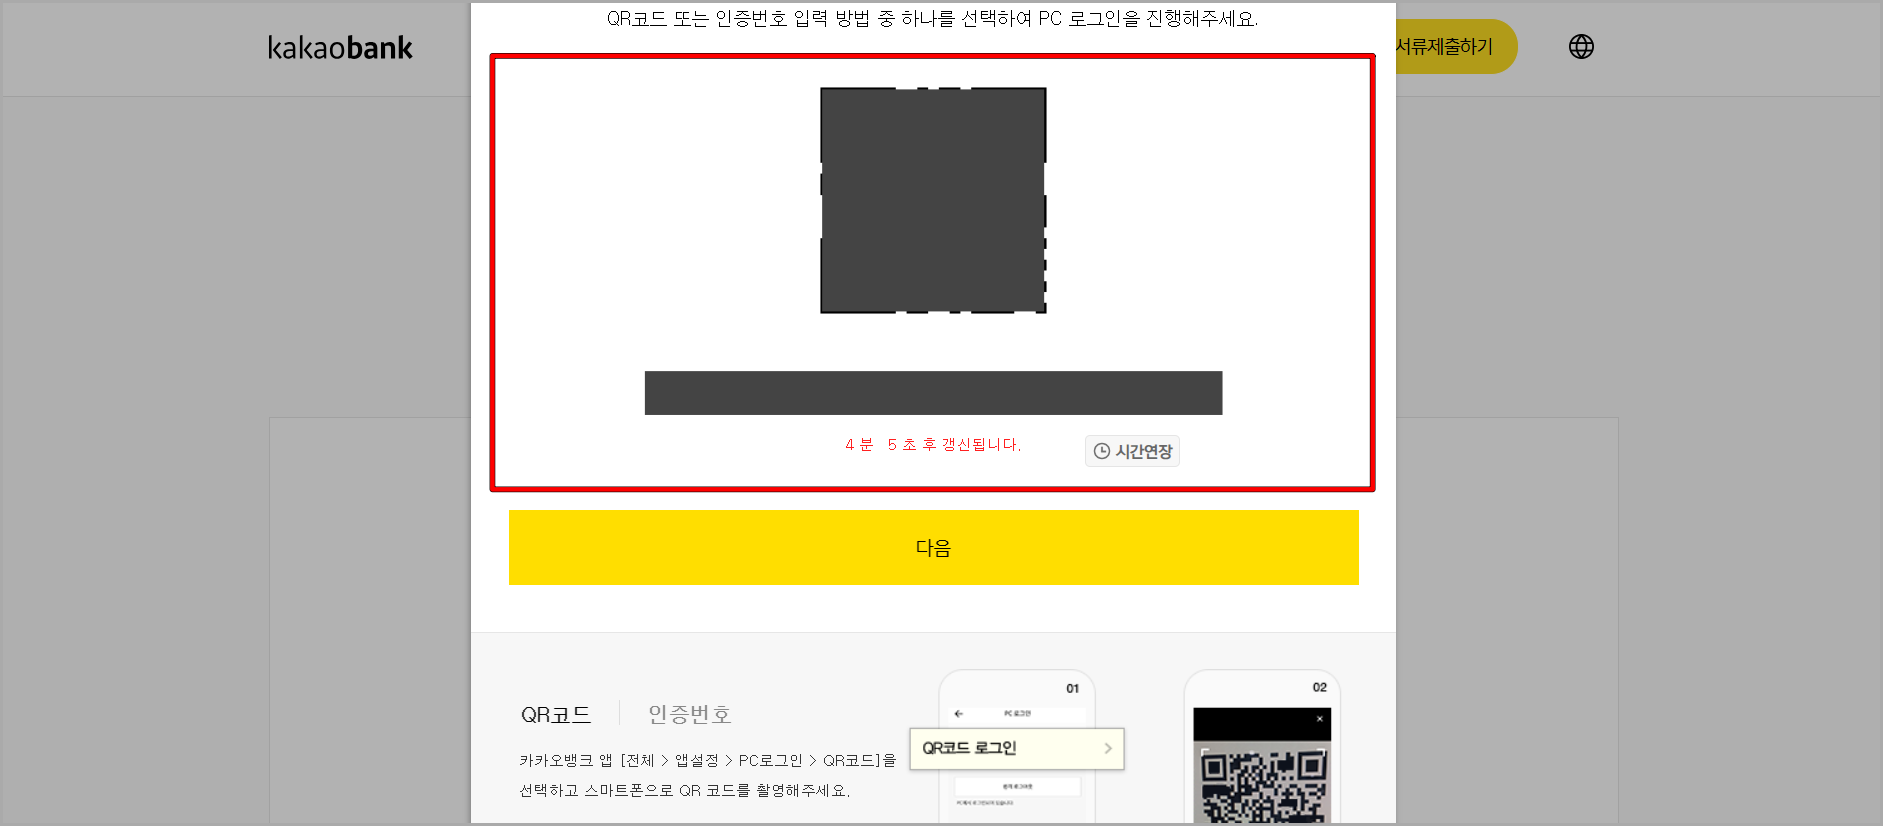This screenshot has width=1883, height=826.
Task: Click the close X in step 02 phone
Action: [x=1320, y=719]
